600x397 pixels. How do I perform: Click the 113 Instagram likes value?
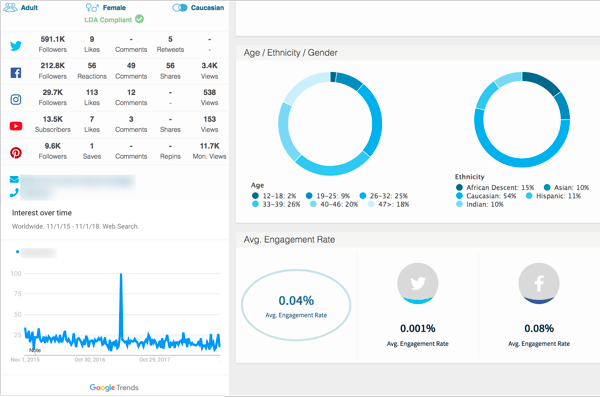click(92, 92)
